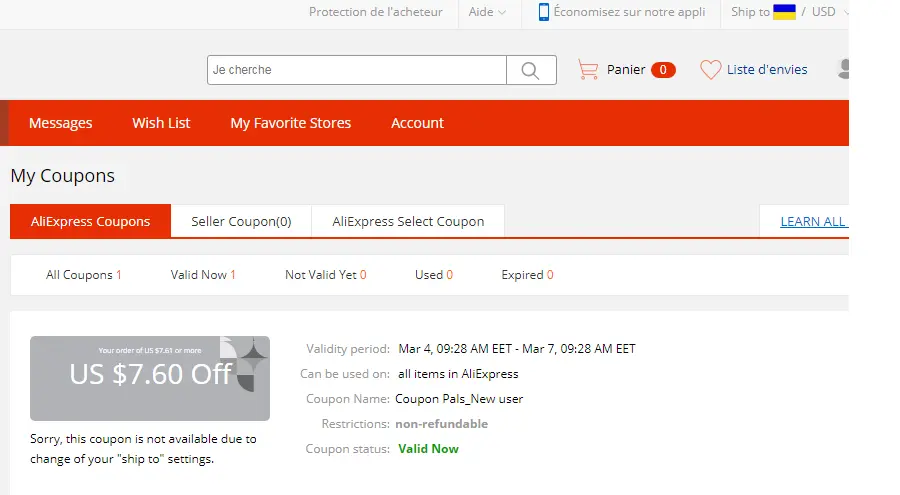Click the validity period date range text
Viewport: 900px width, 495px height.
coord(517,349)
